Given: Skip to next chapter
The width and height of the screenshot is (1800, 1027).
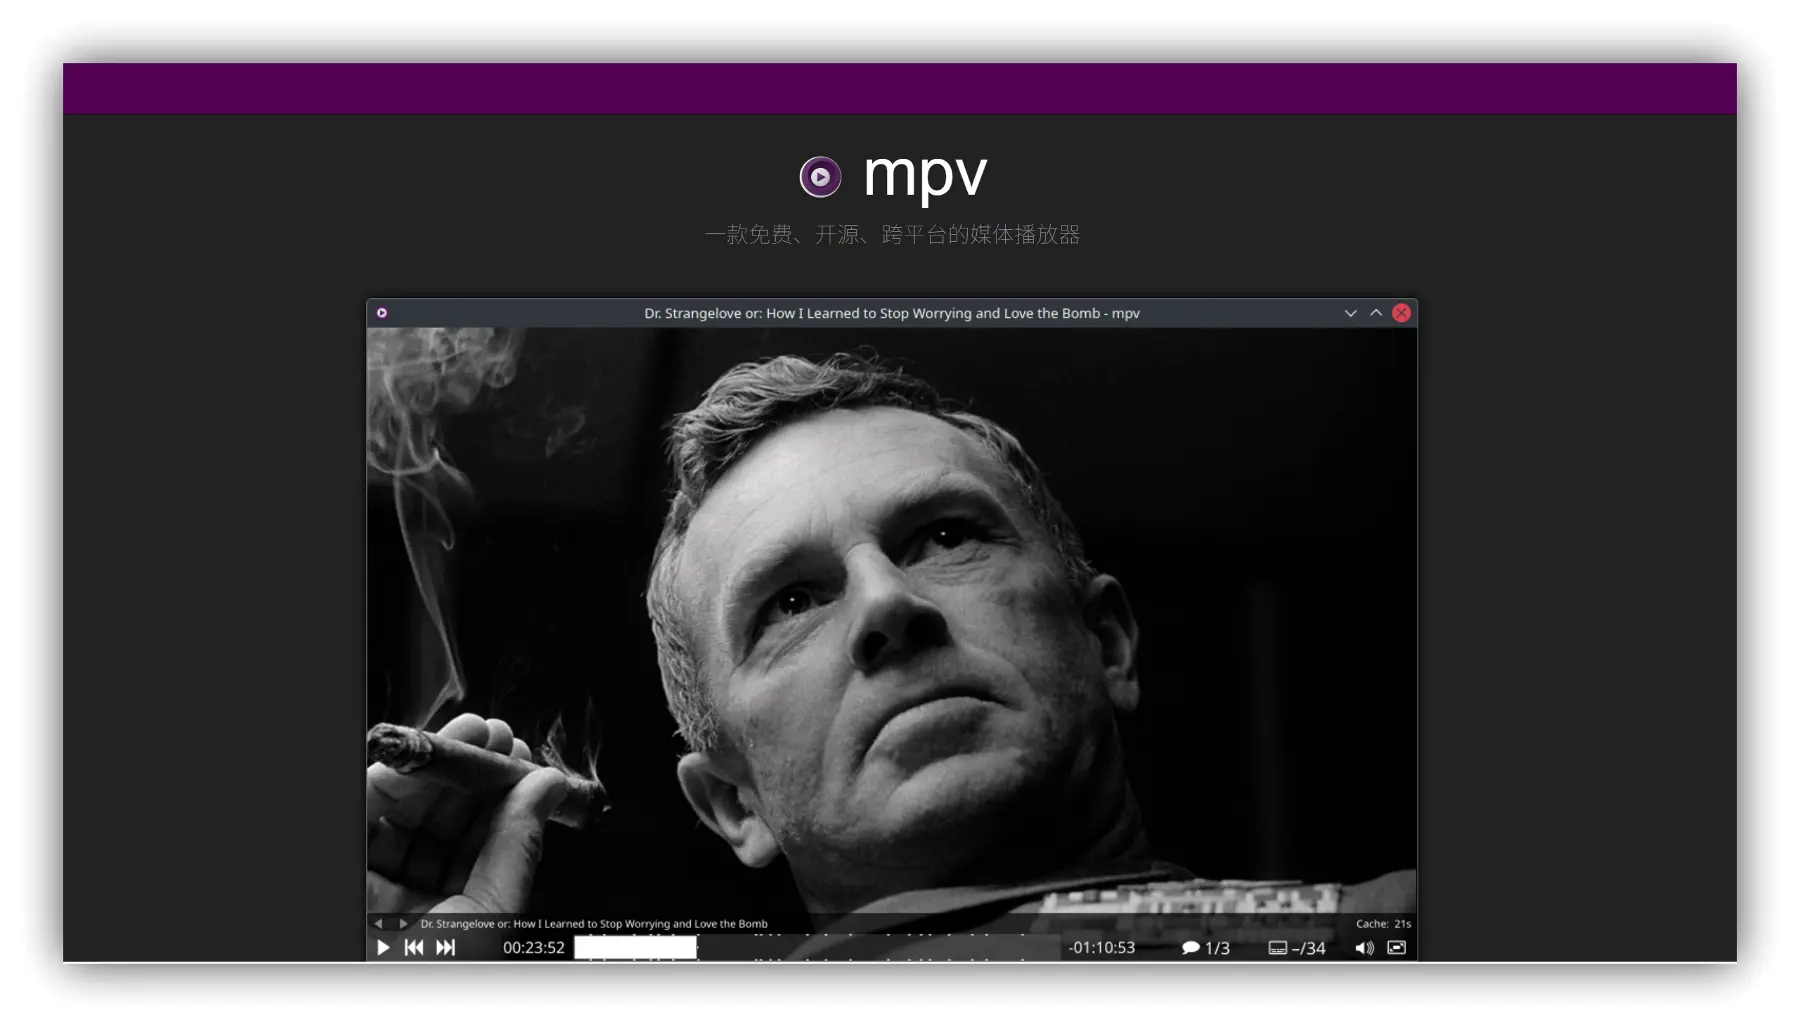Looking at the screenshot, I should pyautogui.click(x=446, y=947).
